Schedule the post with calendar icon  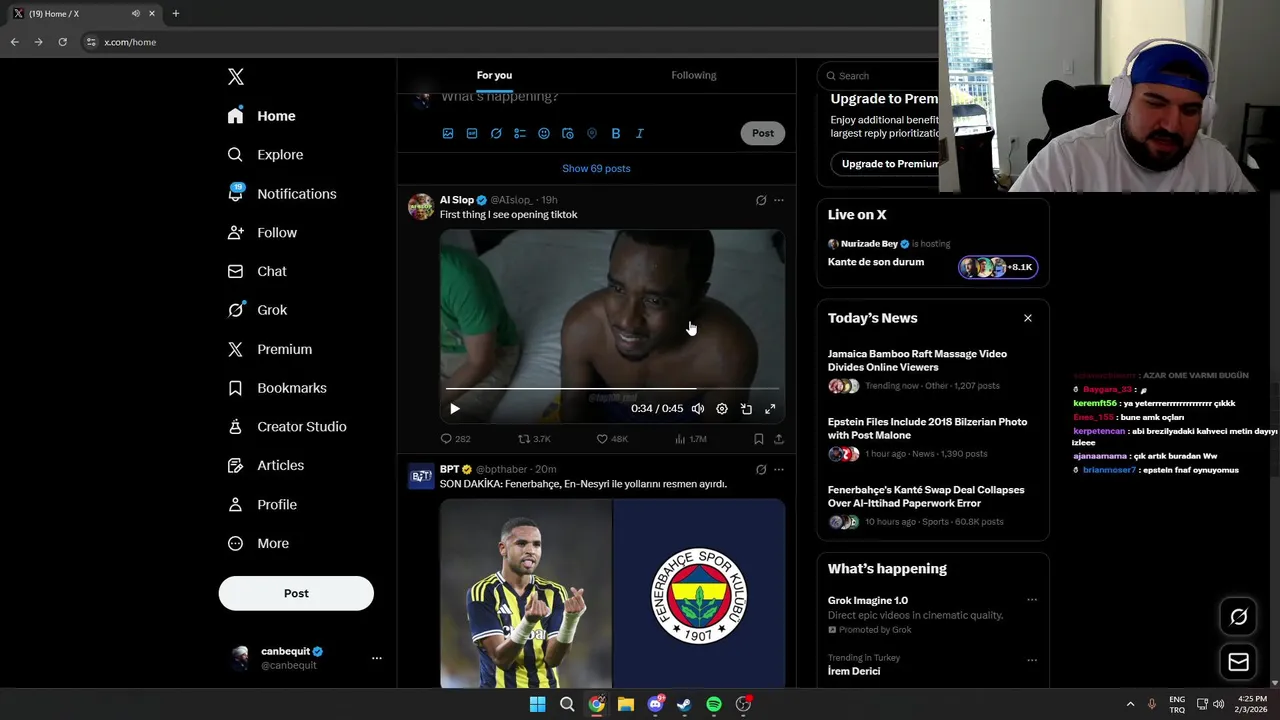(x=568, y=133)
